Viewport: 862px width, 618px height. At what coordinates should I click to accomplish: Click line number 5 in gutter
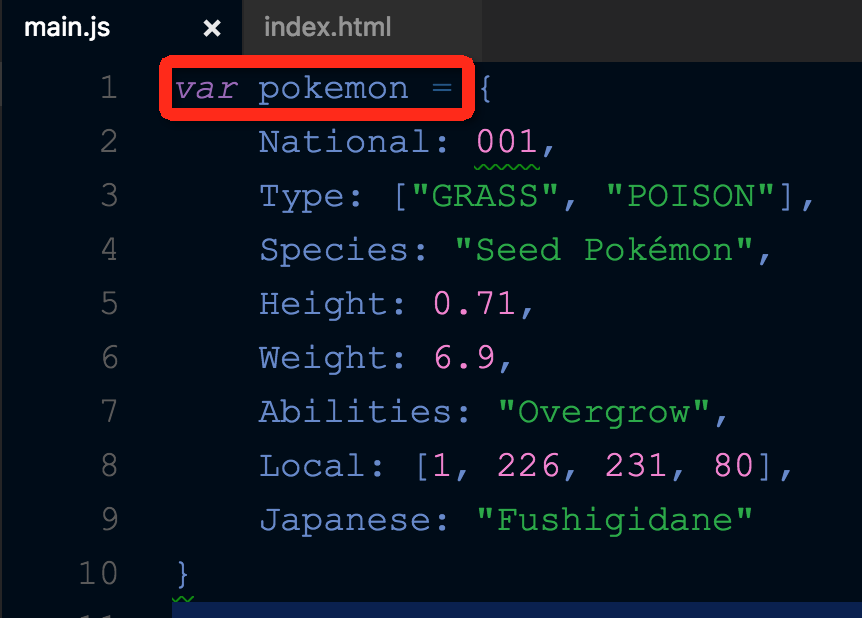pyautogui.click(x=109, y=303)
